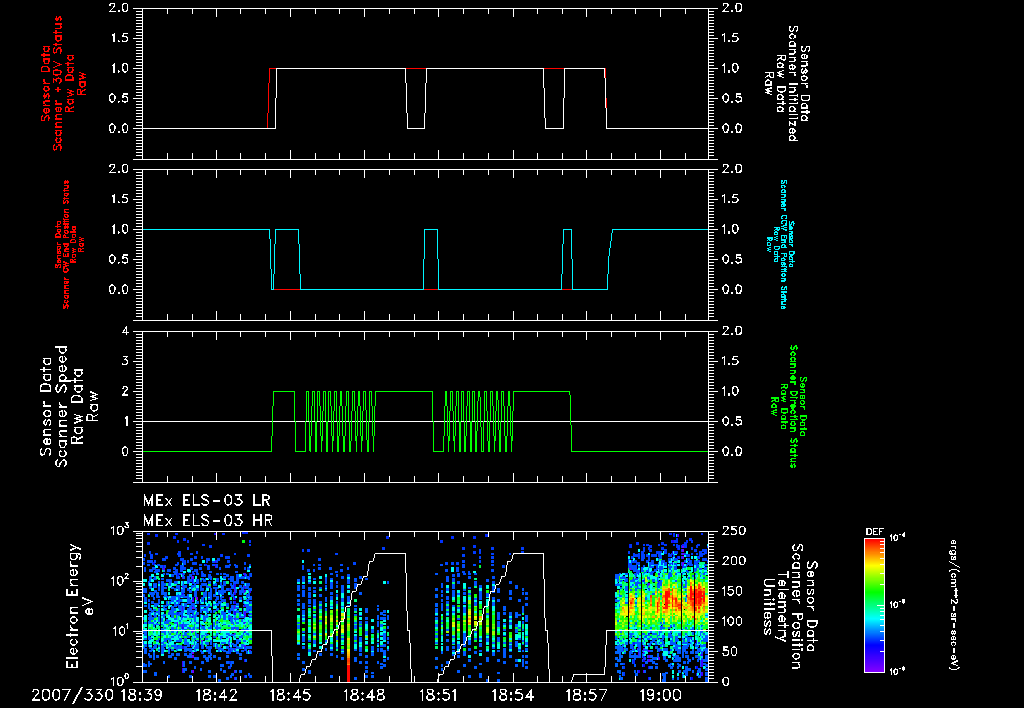Viewport: 1024px width, 708px height.
Task: Click the 10^-4 label at color bar top
Action: (x=898, y=538)
